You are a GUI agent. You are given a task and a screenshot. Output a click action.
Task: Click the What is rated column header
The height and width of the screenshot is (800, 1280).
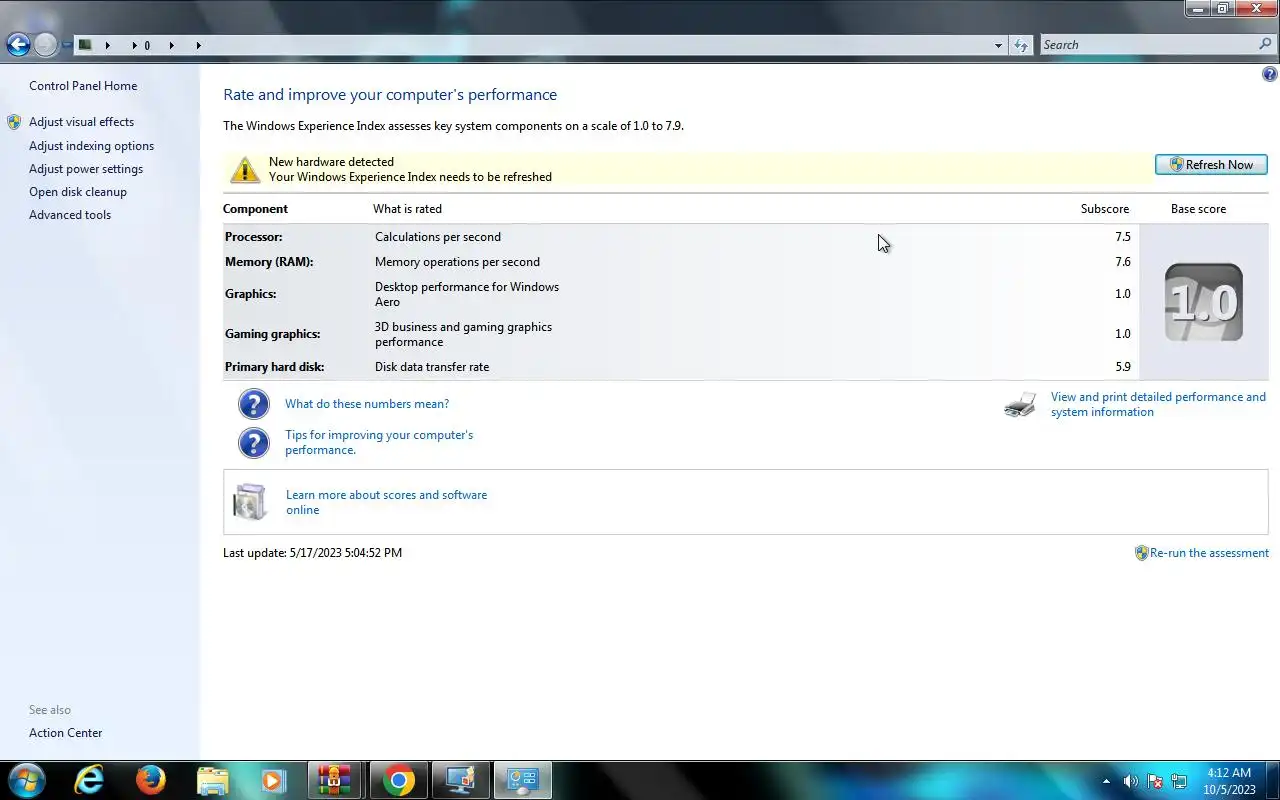tap(407, 209)
